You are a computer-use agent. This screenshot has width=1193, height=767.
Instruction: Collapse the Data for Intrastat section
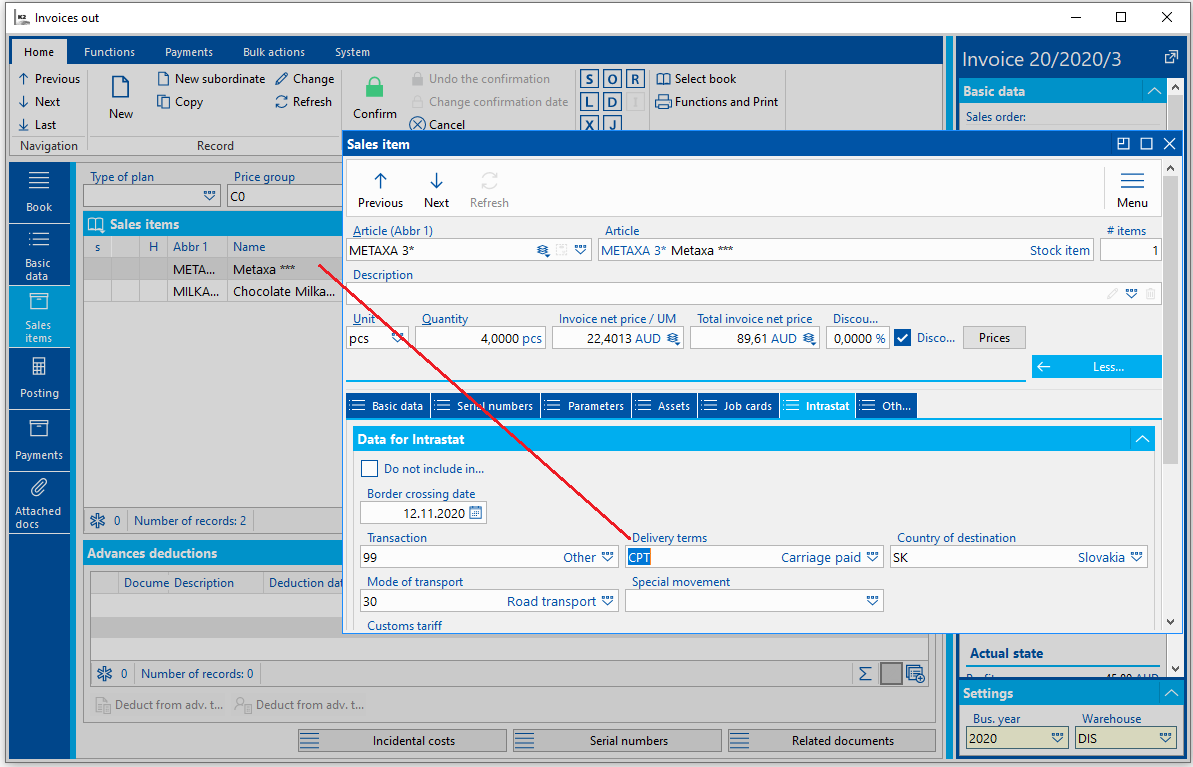click(x=1142, y=439)
